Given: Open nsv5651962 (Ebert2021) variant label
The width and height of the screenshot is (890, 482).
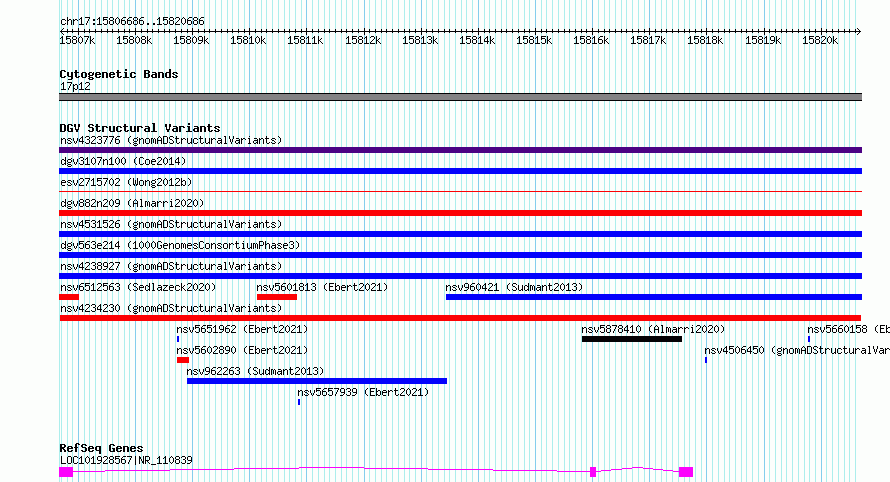Looking at the screenshot, I should 242,329.
